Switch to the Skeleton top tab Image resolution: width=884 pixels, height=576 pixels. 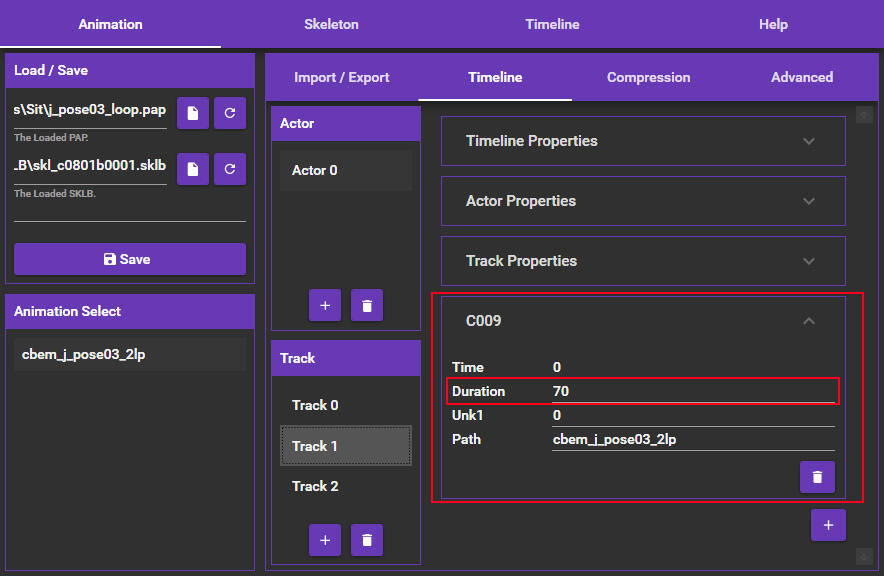pyautogui.click(x=331, y=24)
